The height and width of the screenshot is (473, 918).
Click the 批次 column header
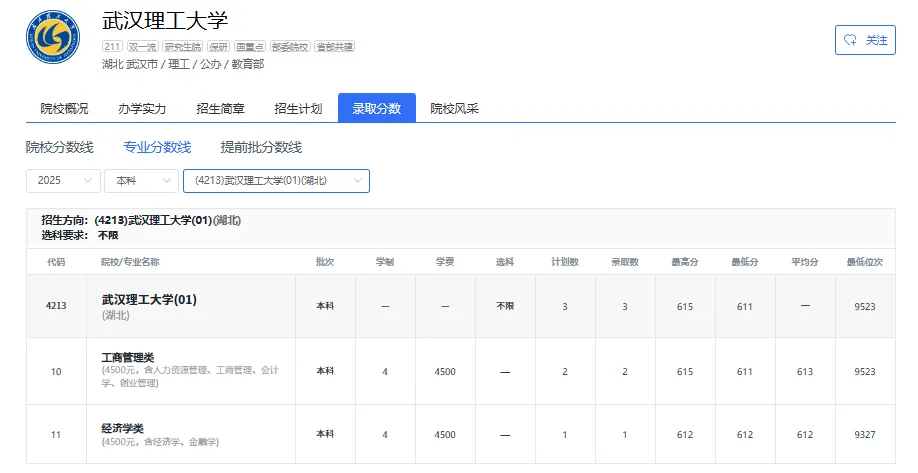[x=325, y=262]
